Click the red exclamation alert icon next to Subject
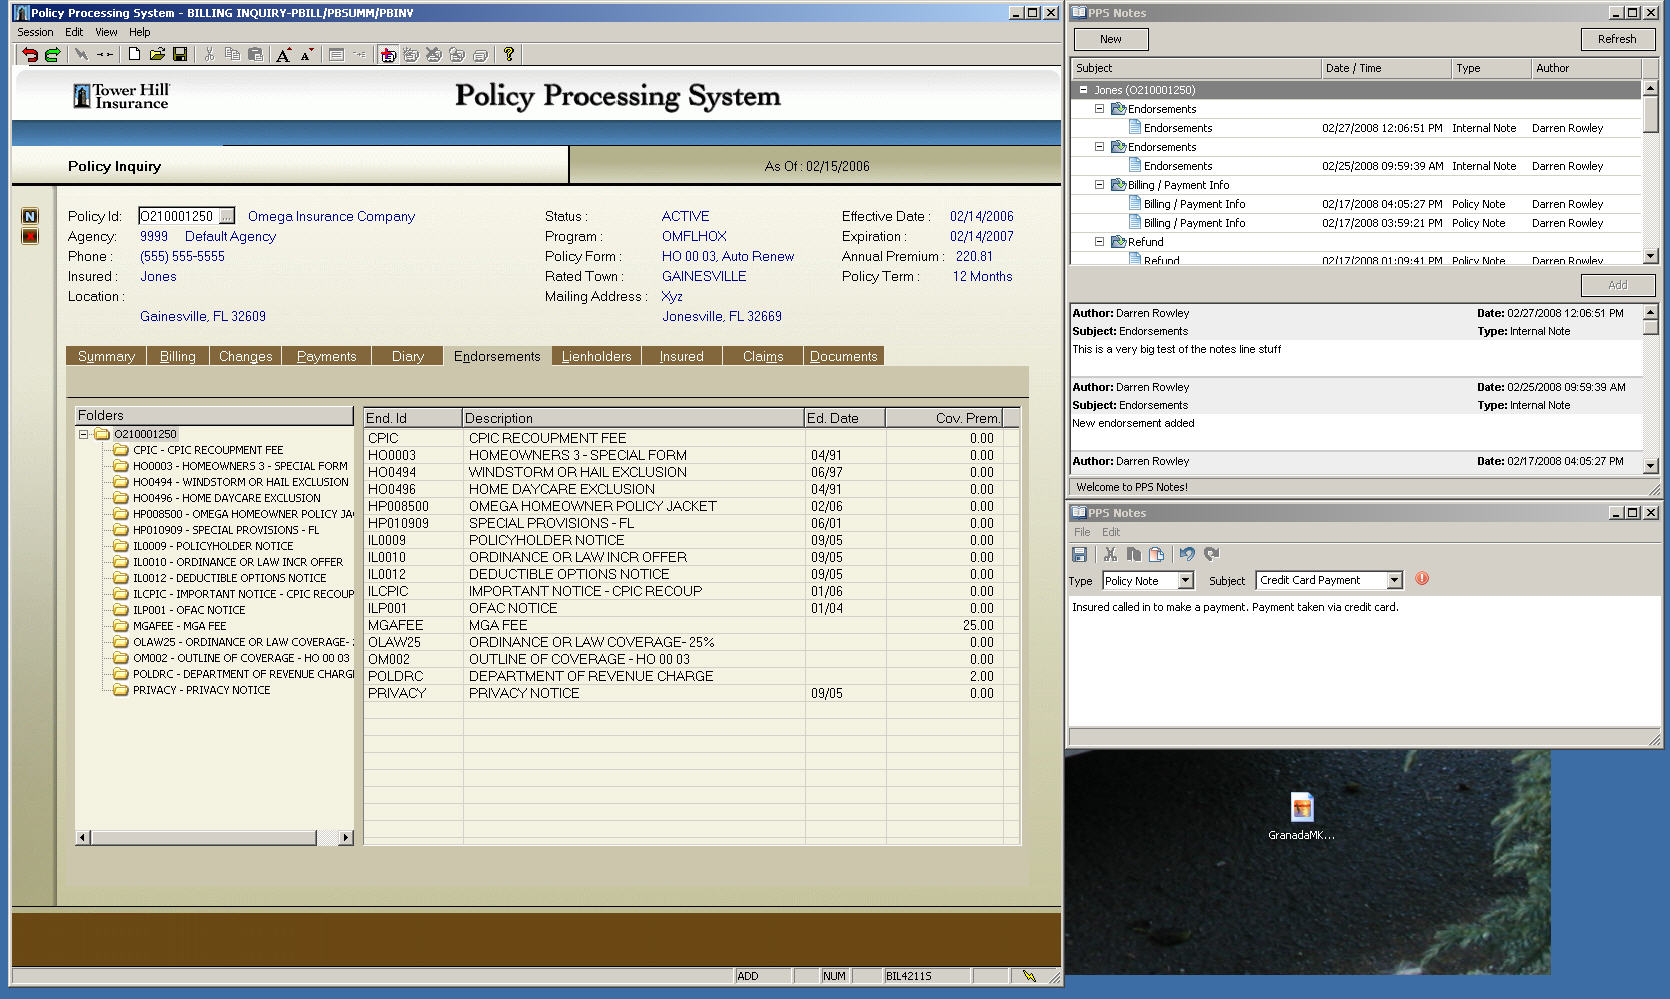 point(1422,579)
